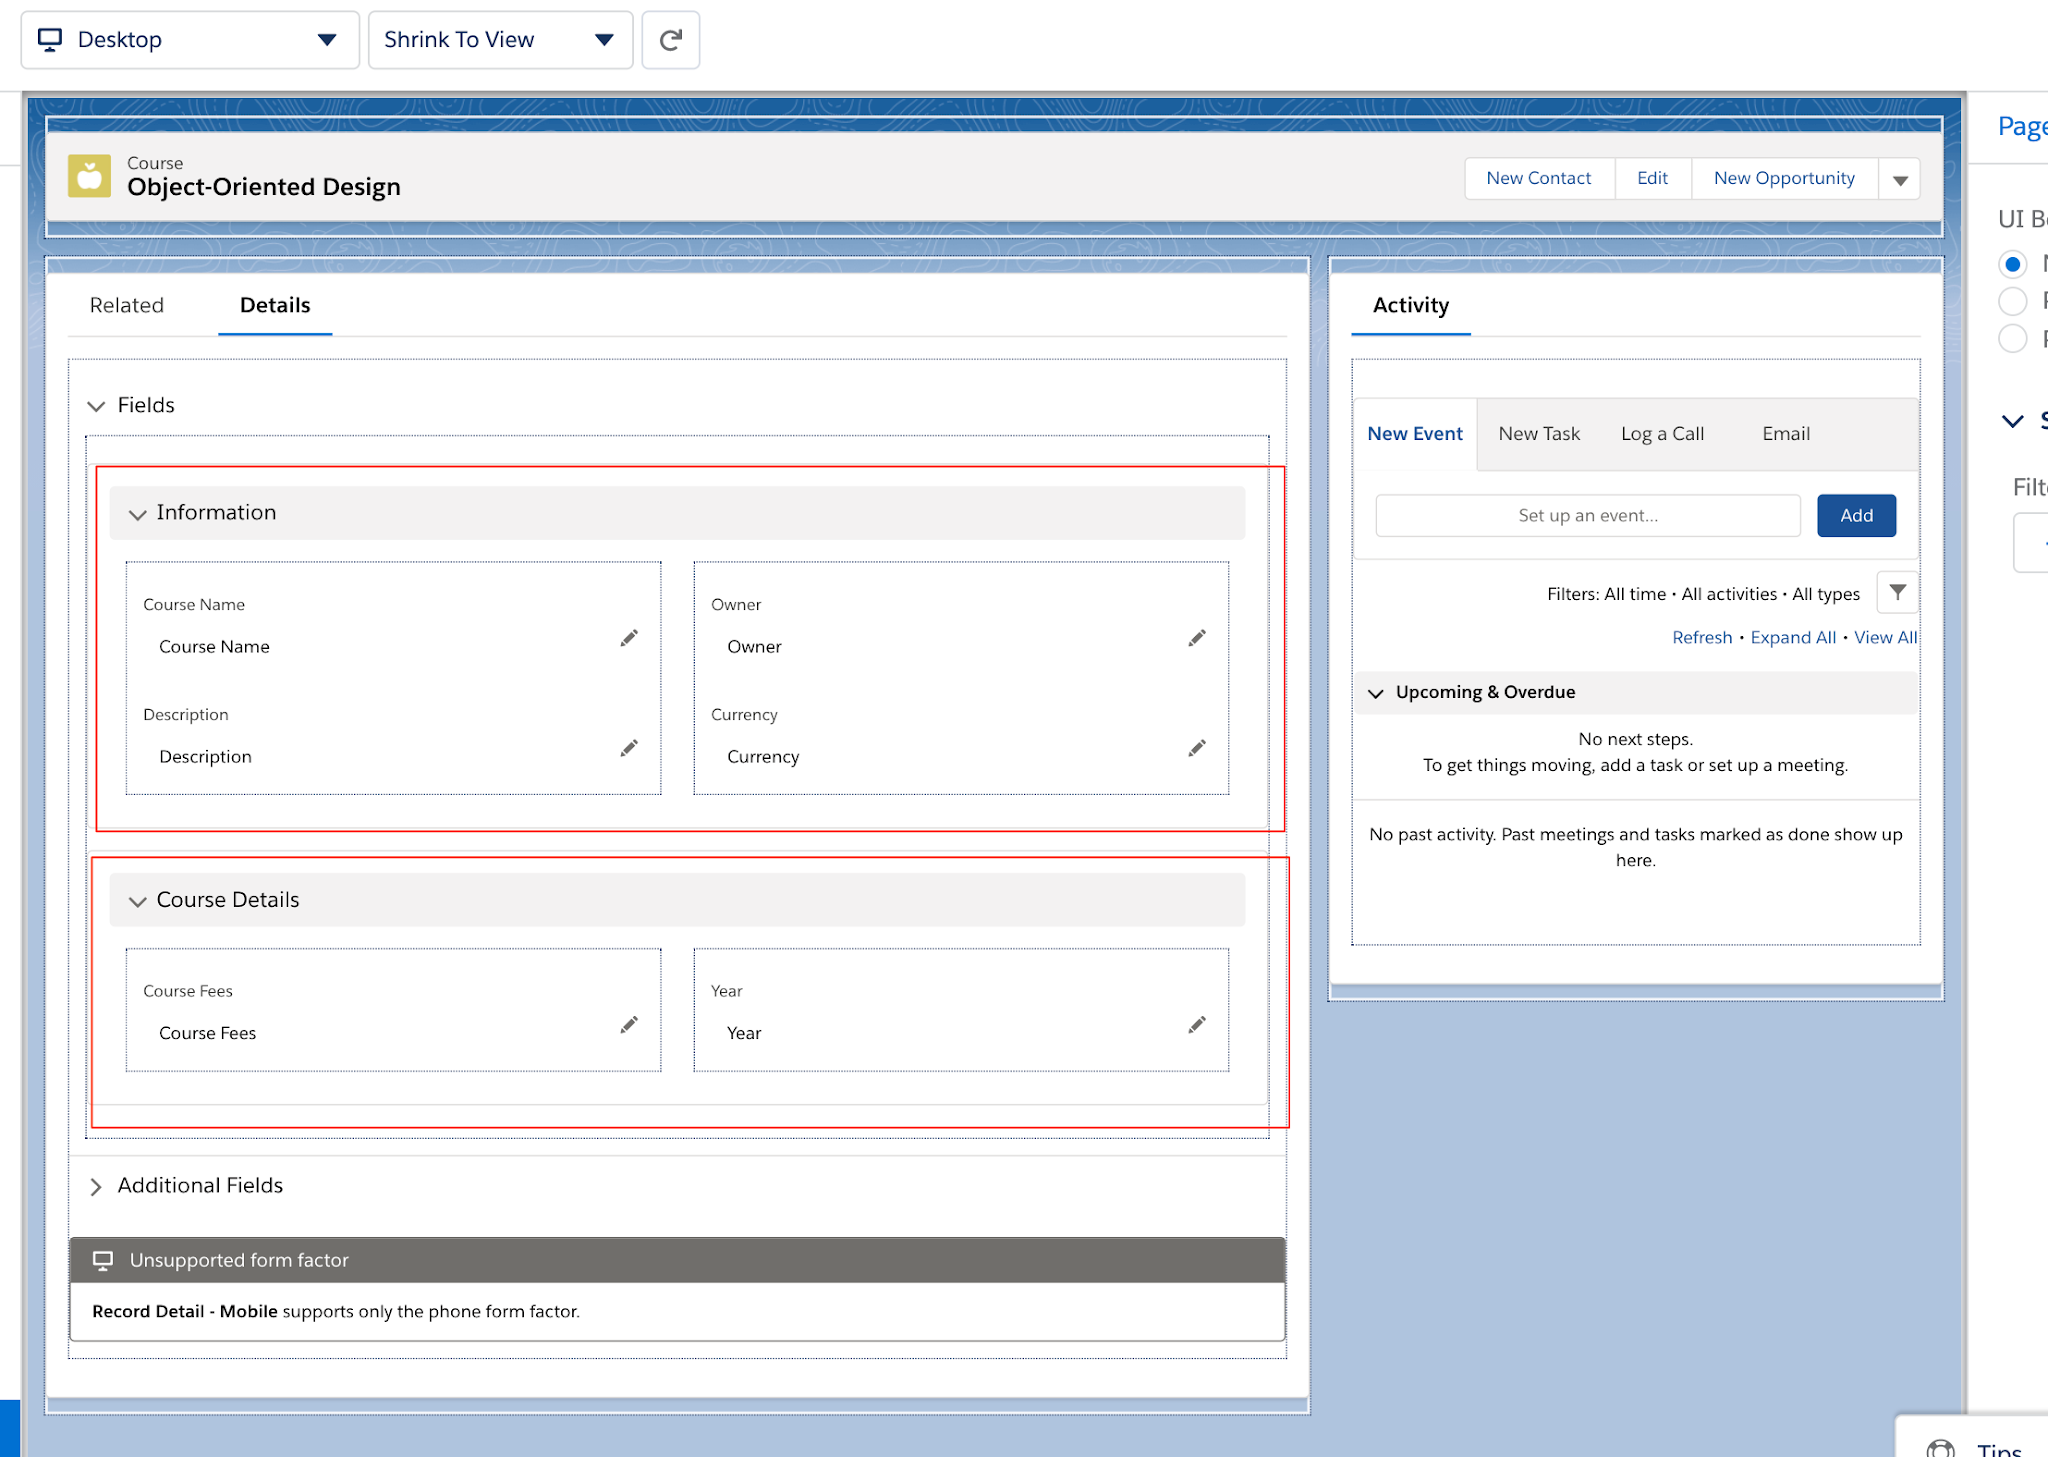Click the Set up an event input field
This screenshot has width=2048, height=1457.
point(1587,515)
